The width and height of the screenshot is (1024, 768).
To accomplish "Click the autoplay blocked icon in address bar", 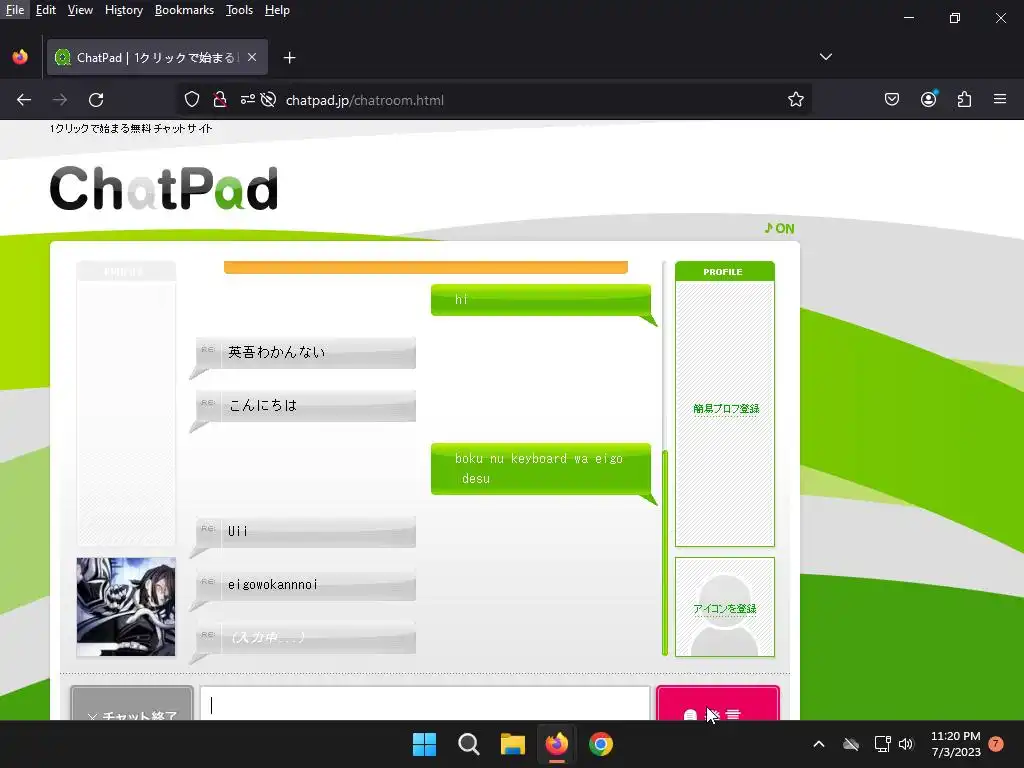I will 268,100.
